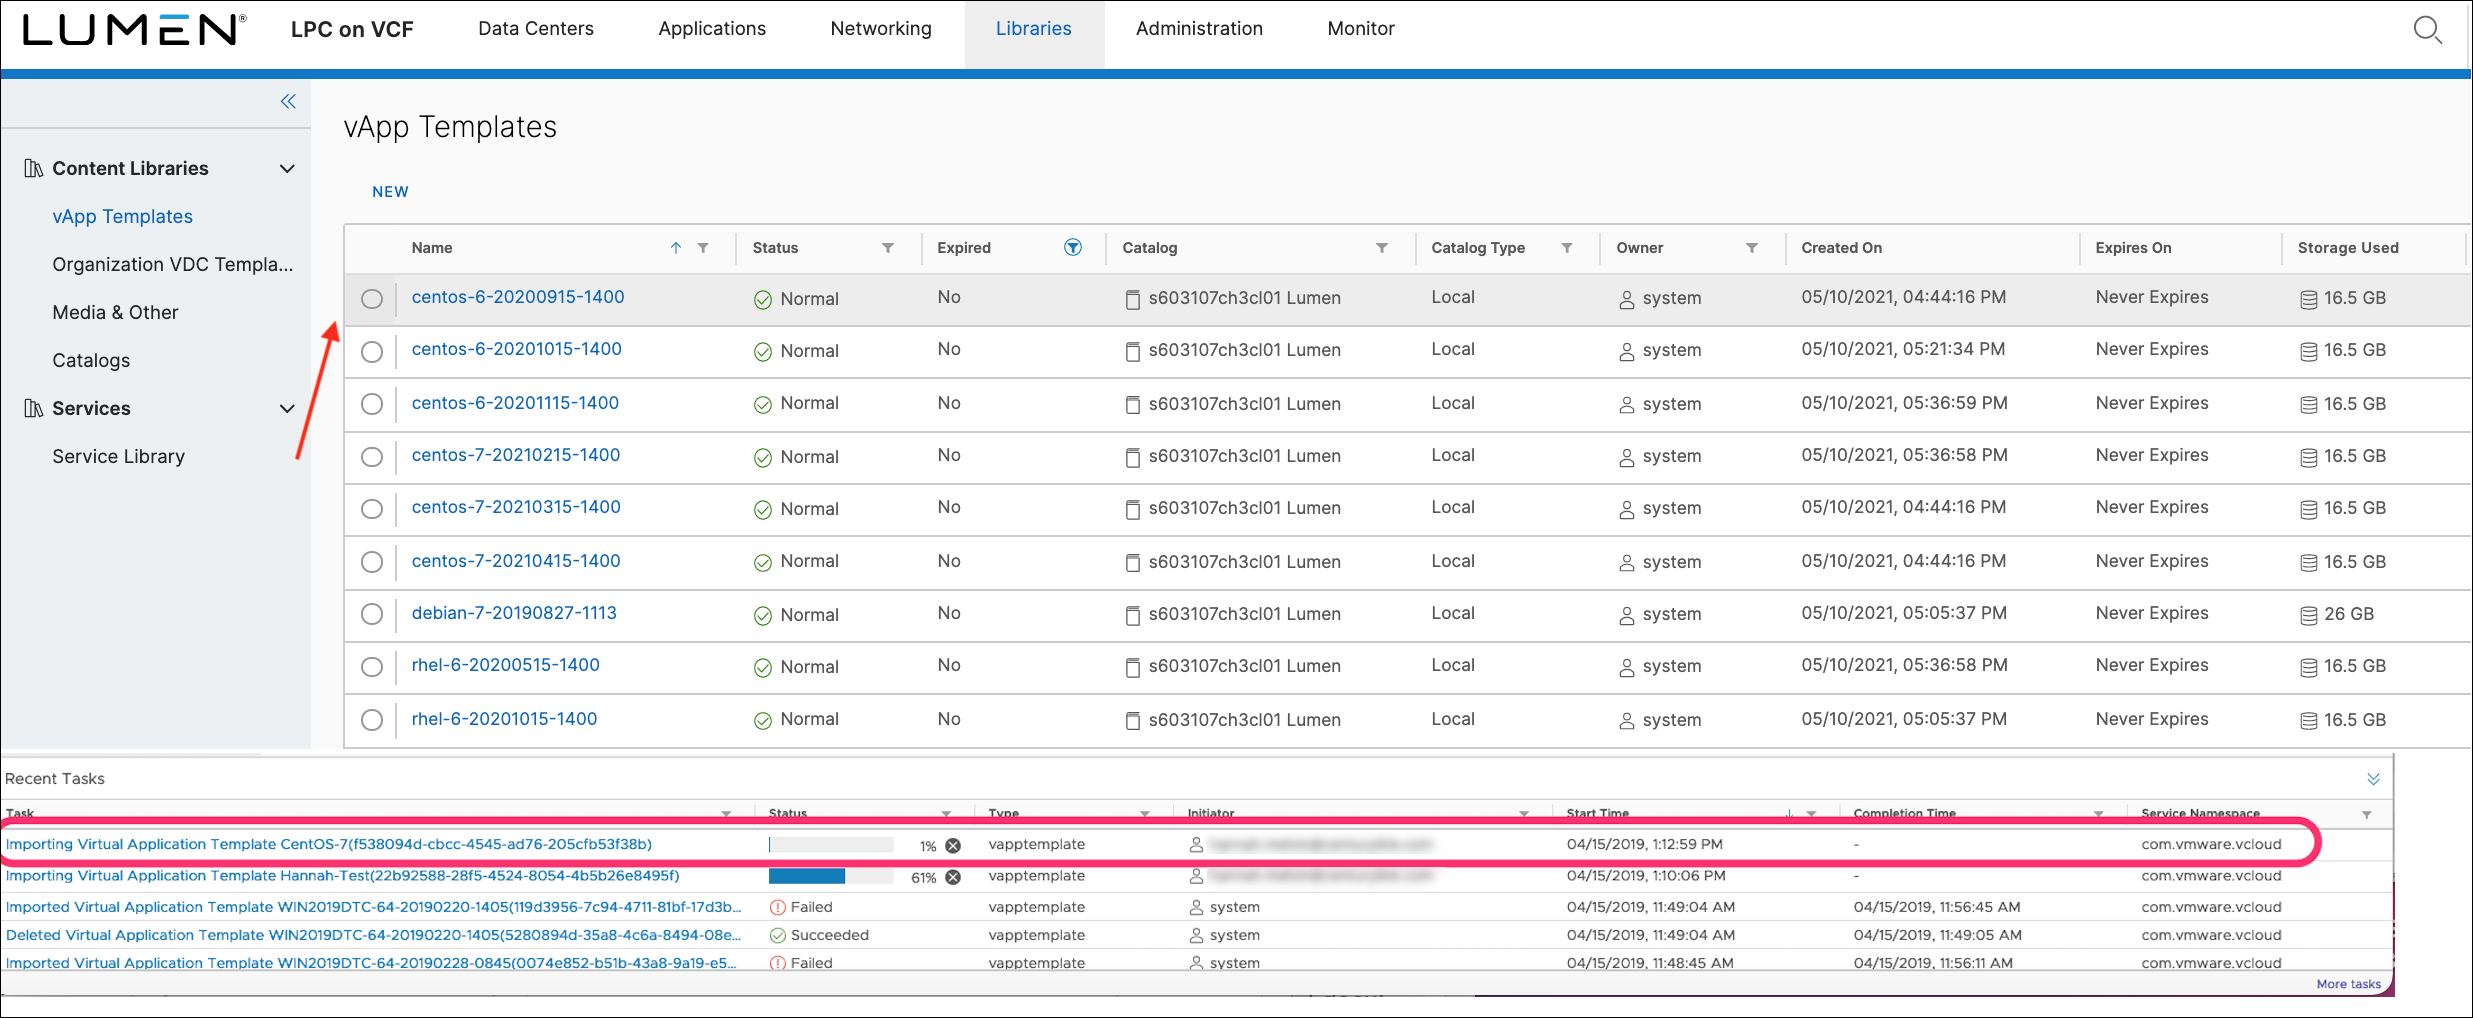The height and width of the screenshot is (1018, 2473).
Task: Collapse the sidebar with double chevron
Action: 288,101
